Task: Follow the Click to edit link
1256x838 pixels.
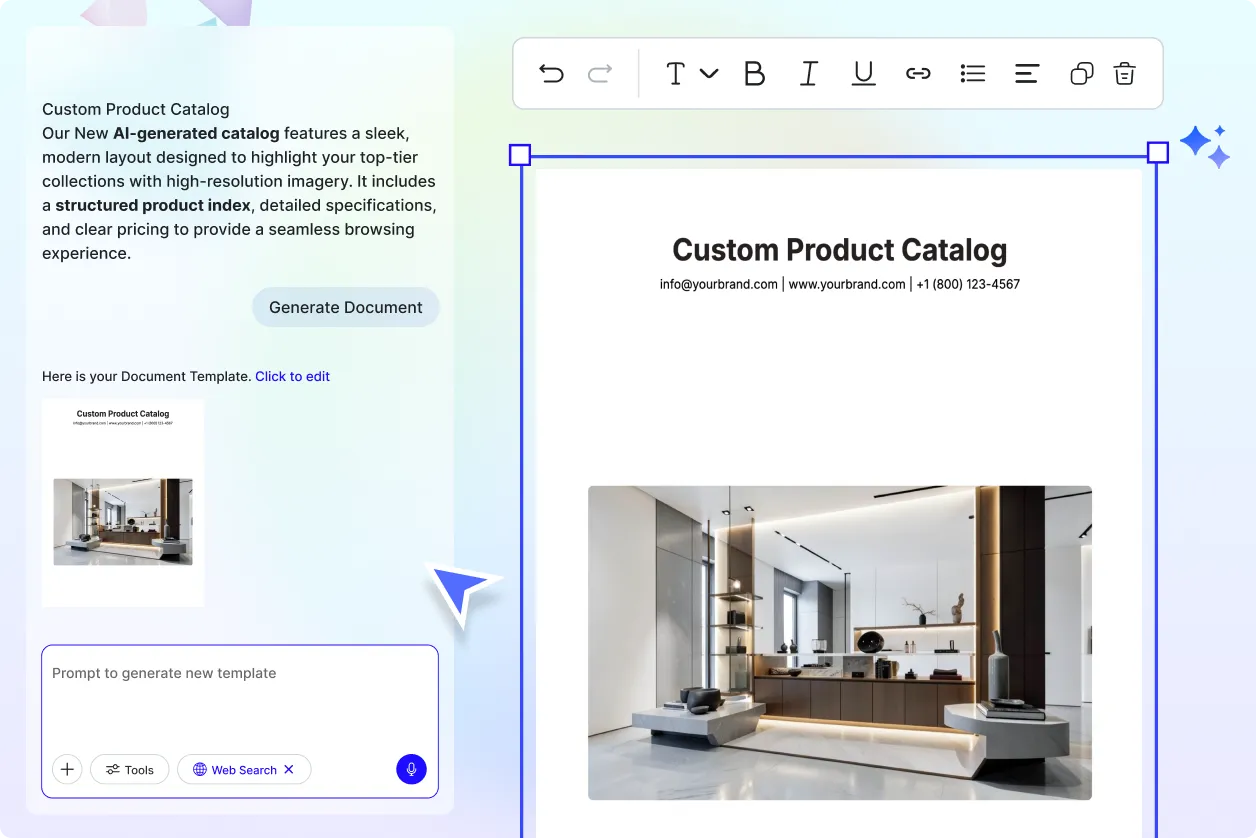Action: click(292, 376)
